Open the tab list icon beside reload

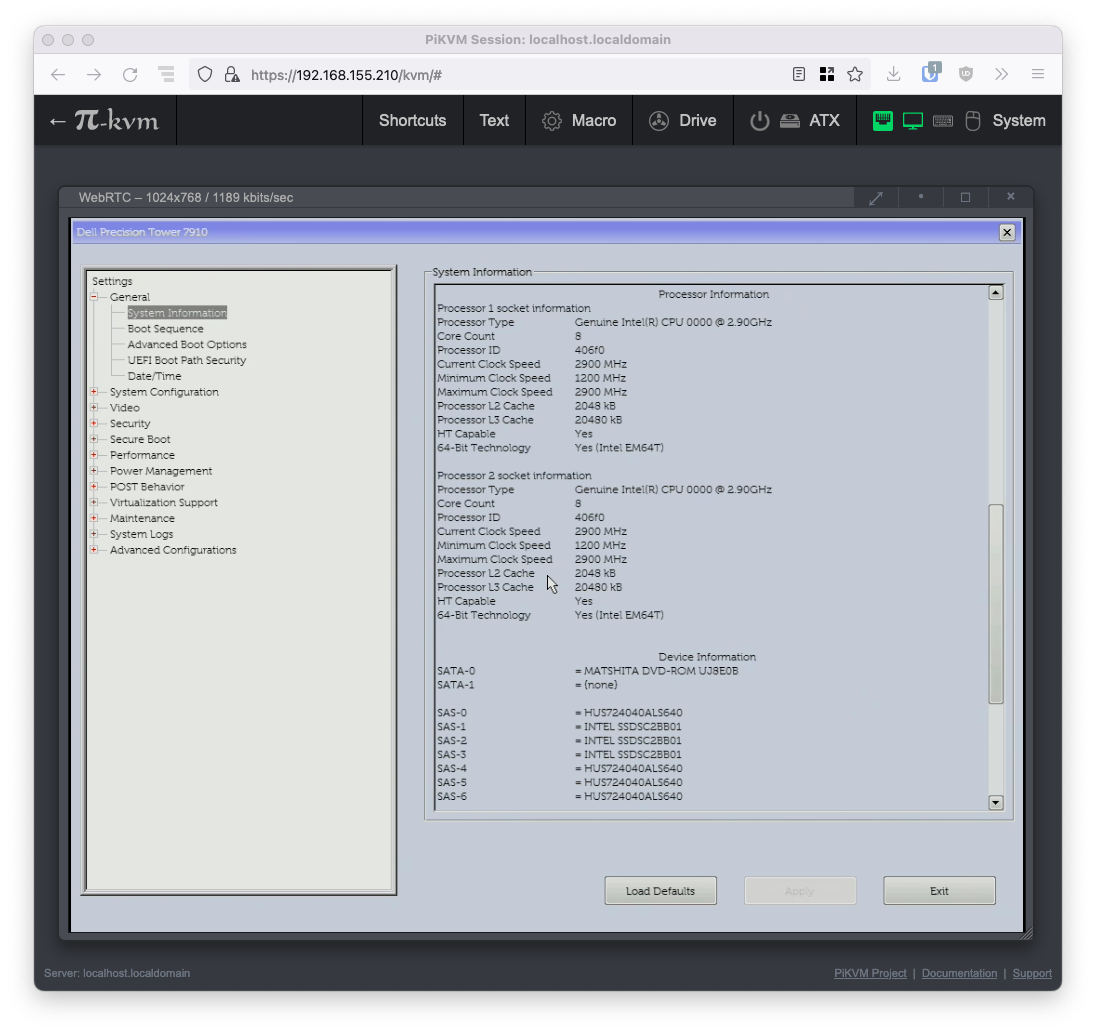click(x=166, y=74)
